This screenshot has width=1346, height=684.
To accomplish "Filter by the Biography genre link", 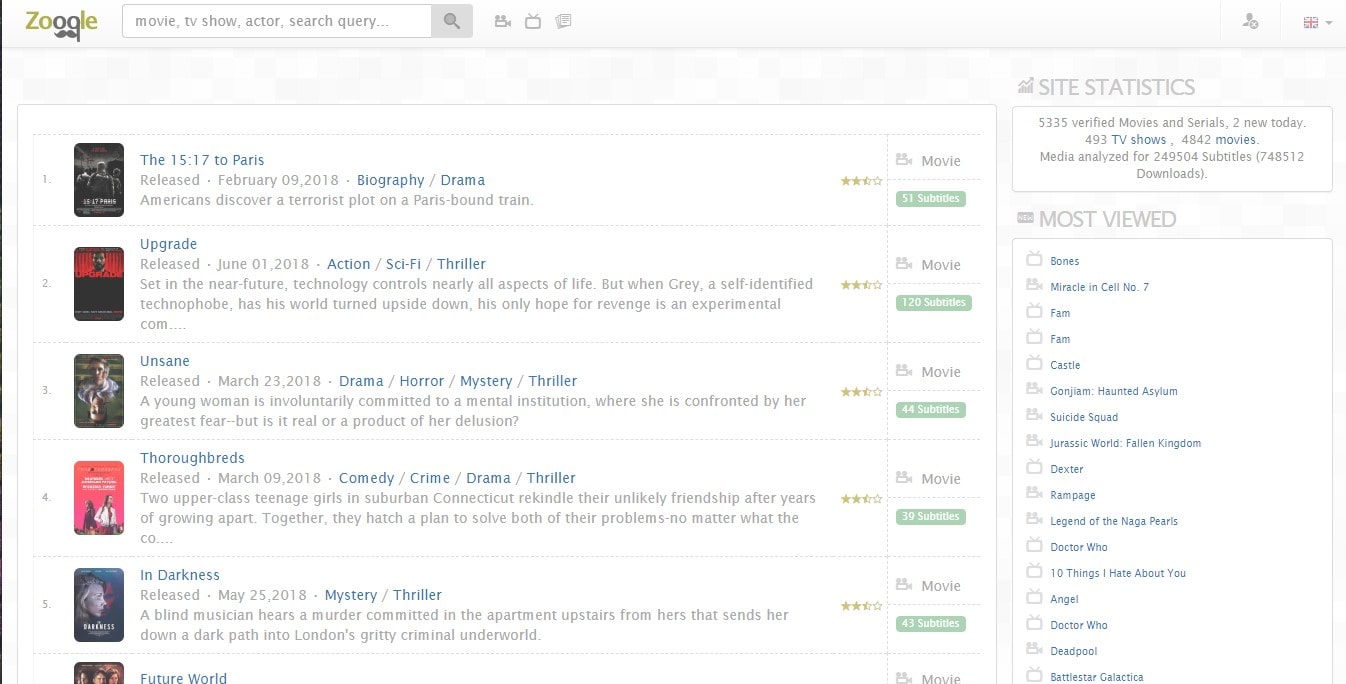I will point(391,180).
